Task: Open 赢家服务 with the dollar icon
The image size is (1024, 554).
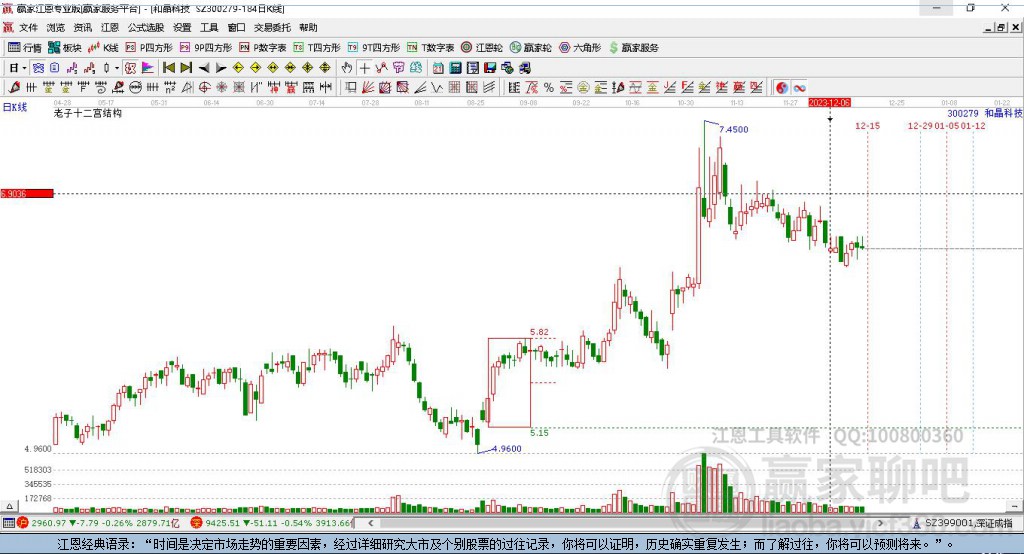Action: [x=634, y=48]
